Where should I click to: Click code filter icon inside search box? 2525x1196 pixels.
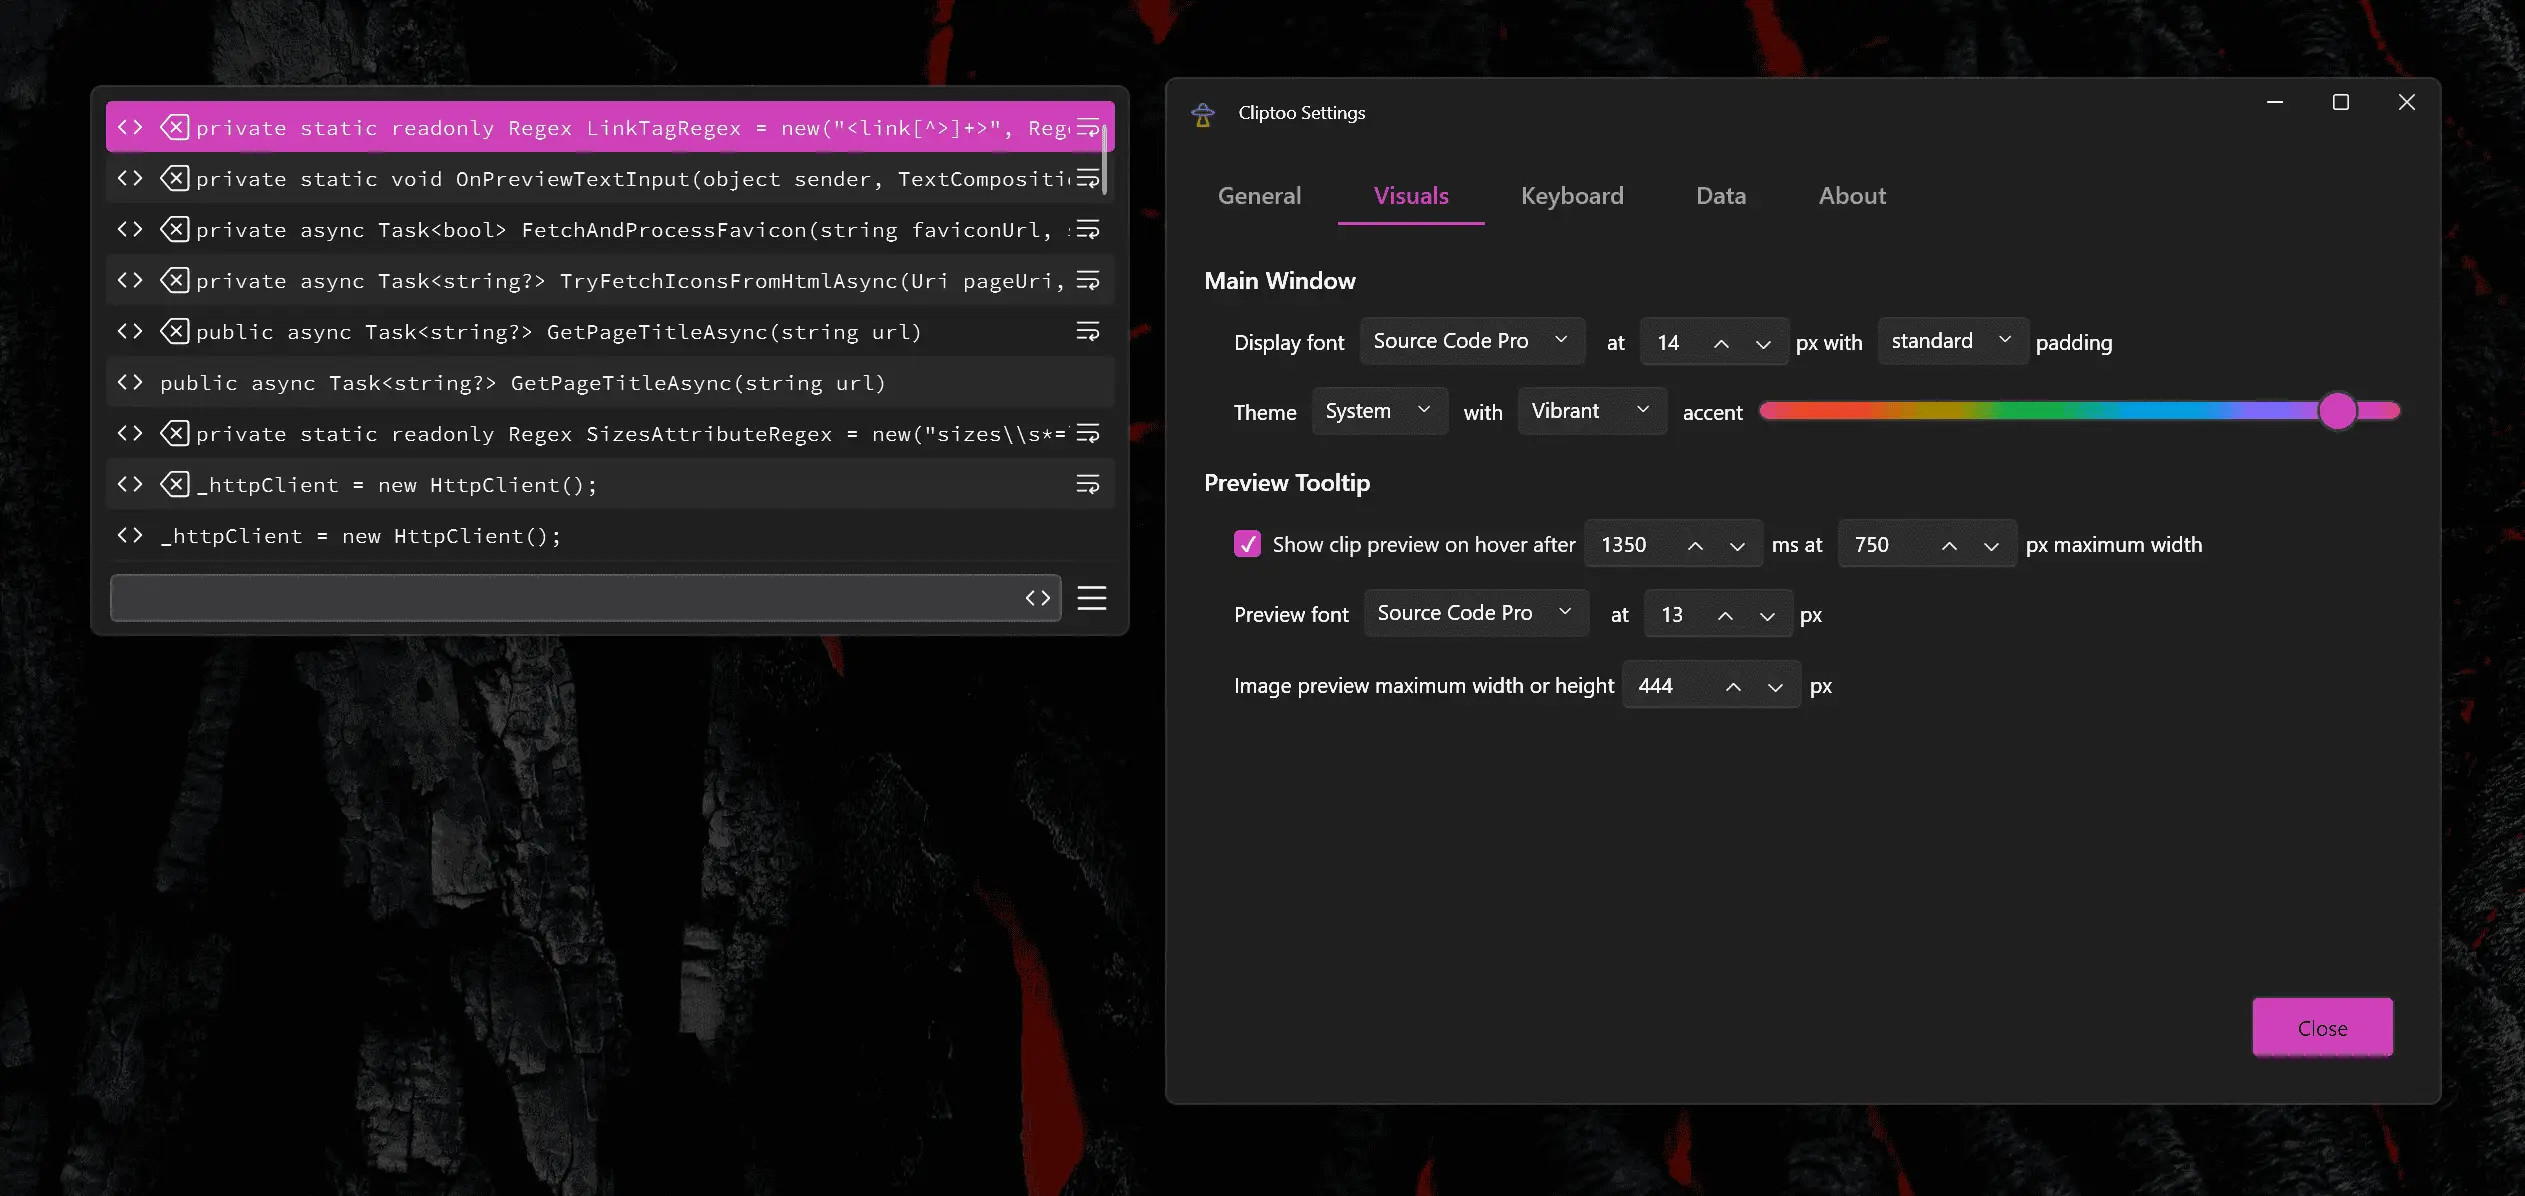click(x=1037, y=598)
